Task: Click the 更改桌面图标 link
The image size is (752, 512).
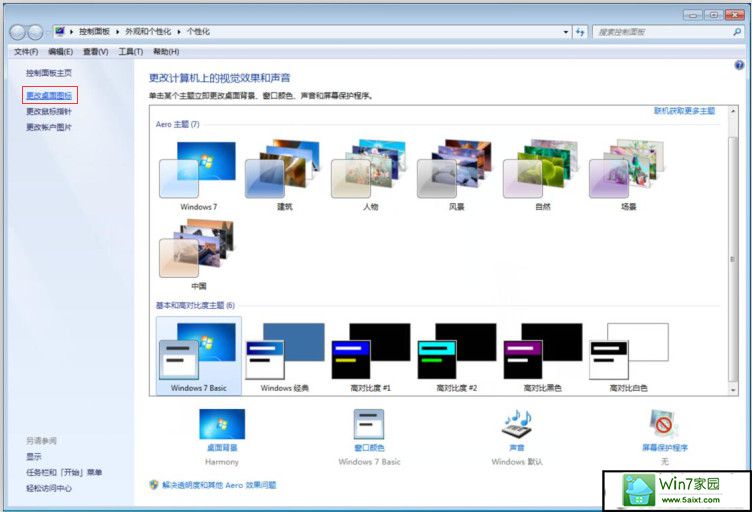Action: [49, 95]
